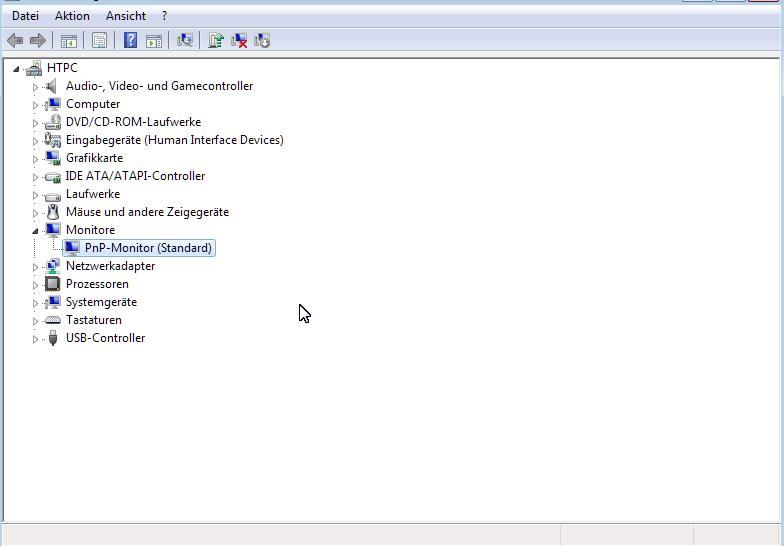
Task: Scan for hardware changes via toolbar icon
Action: (x=184, y=40)
